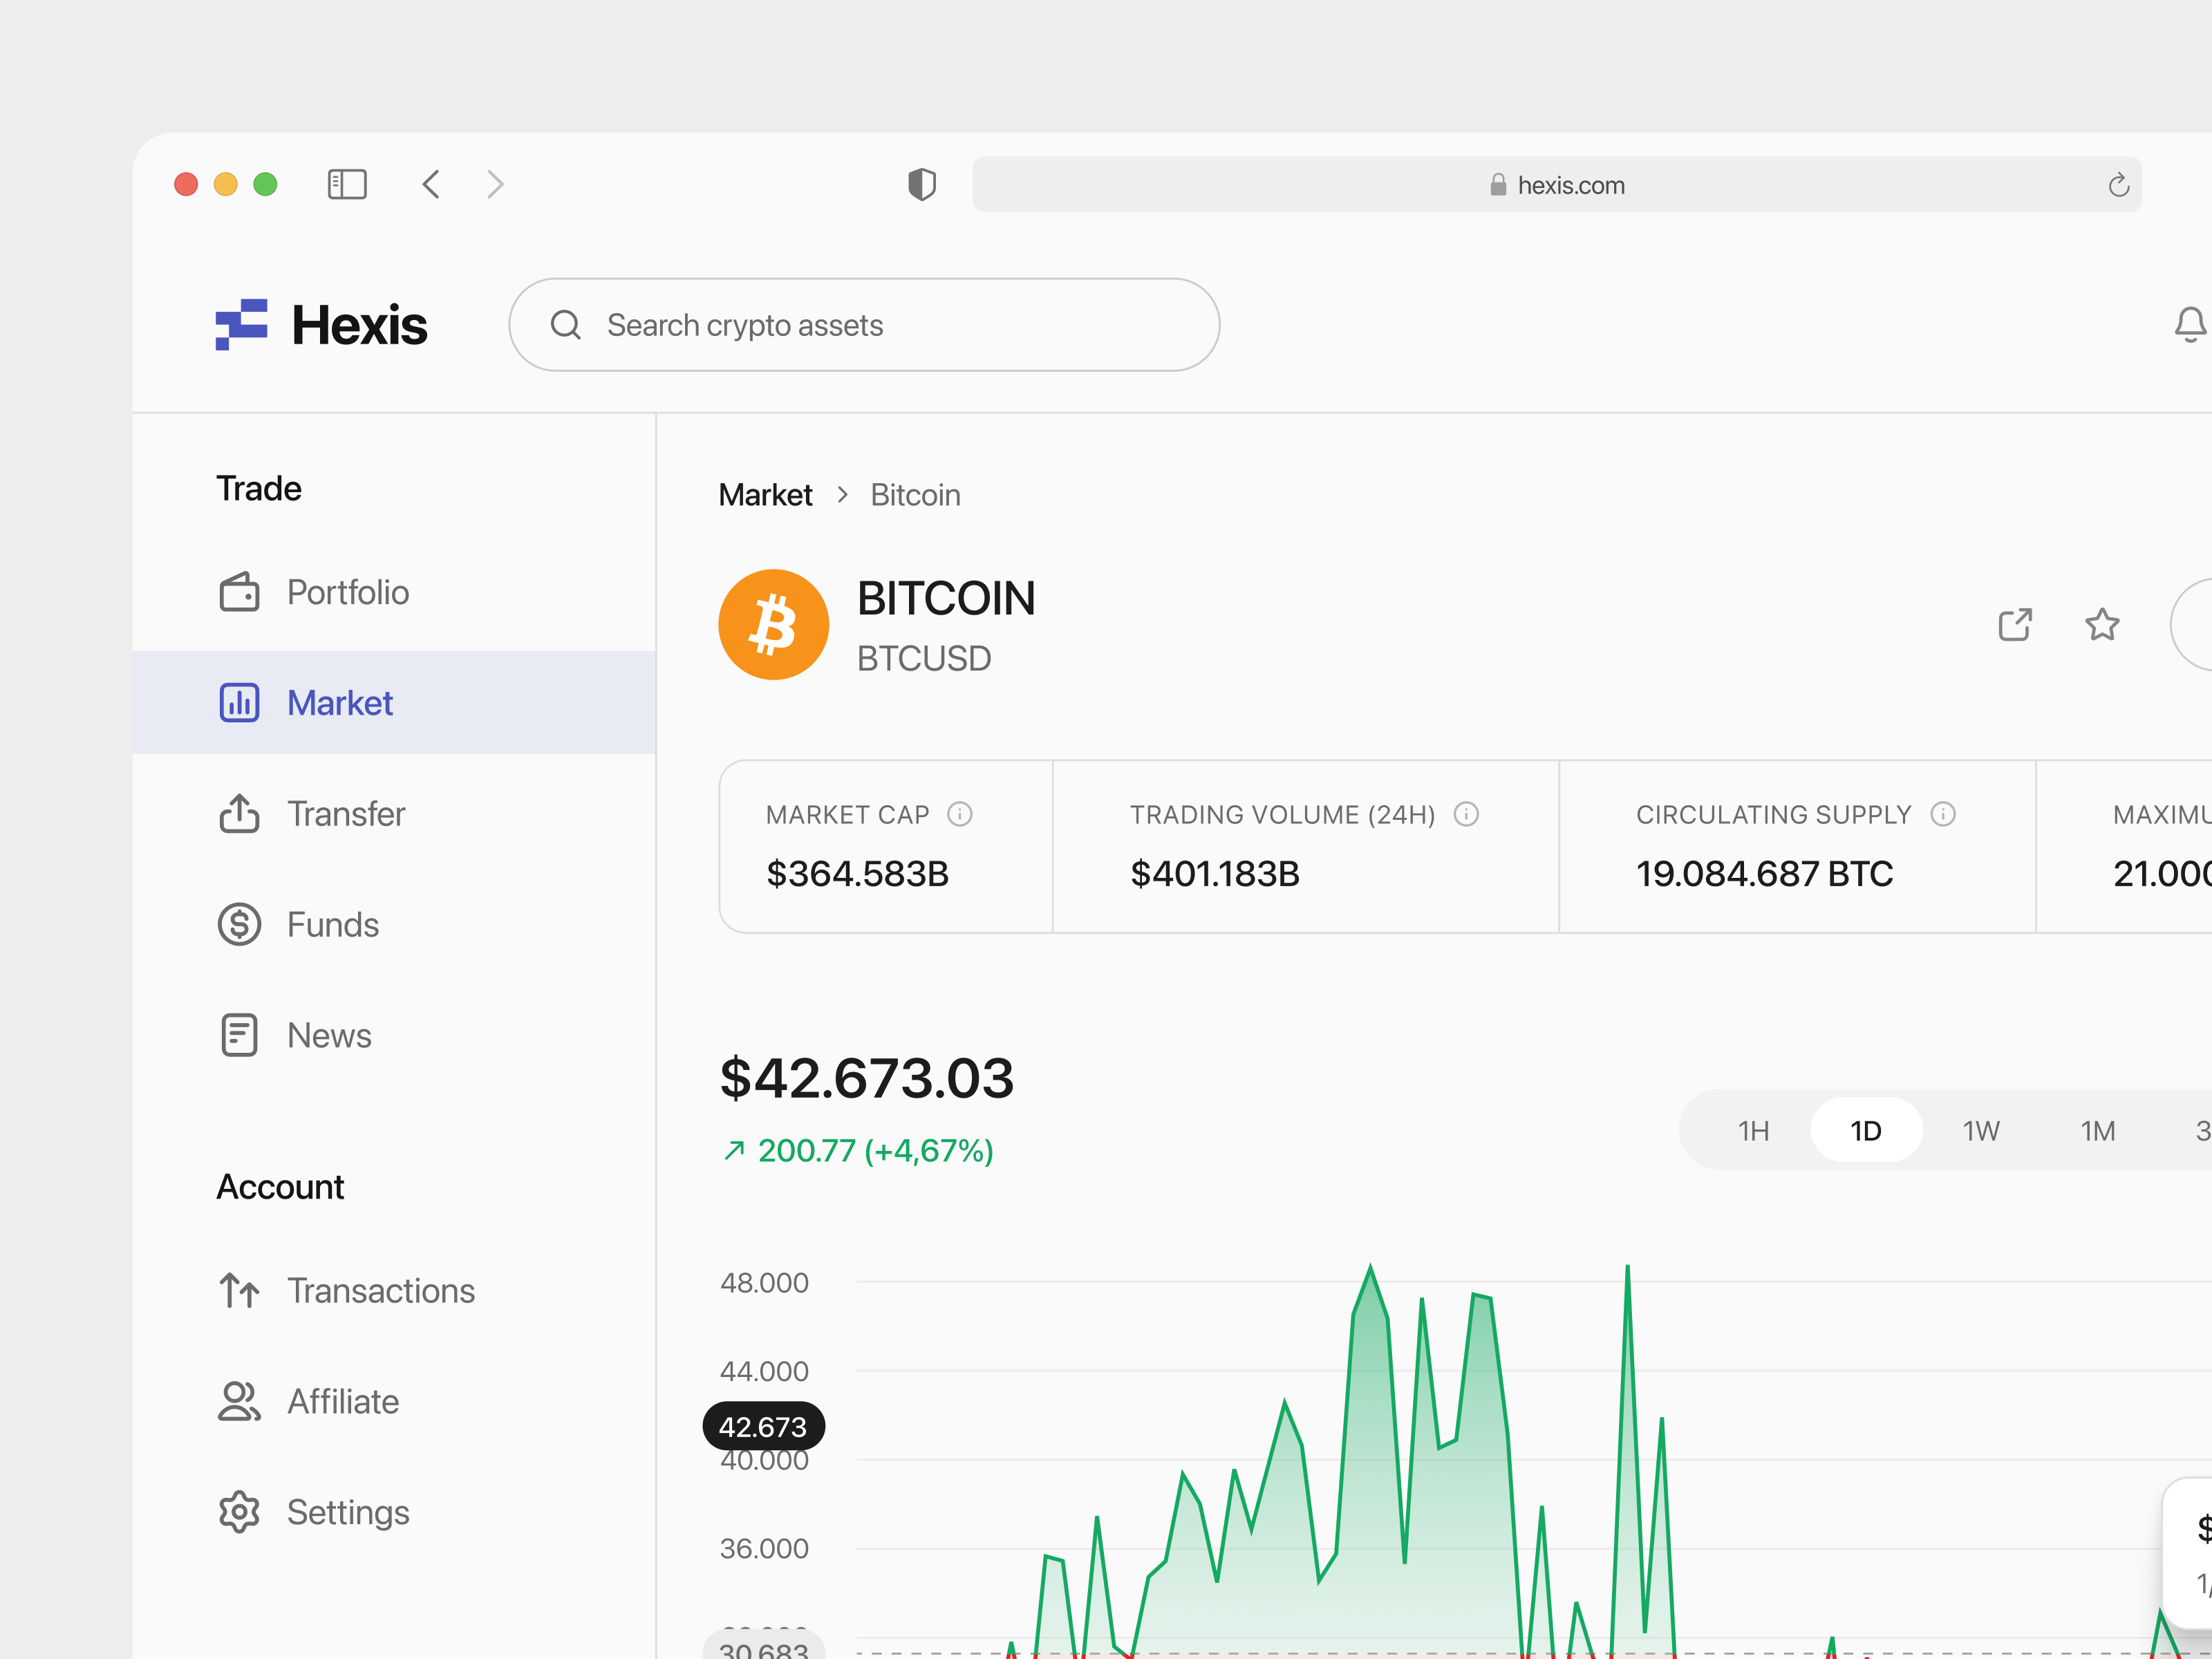Go back in browser

pyautogui.click(x=431, y=184)
